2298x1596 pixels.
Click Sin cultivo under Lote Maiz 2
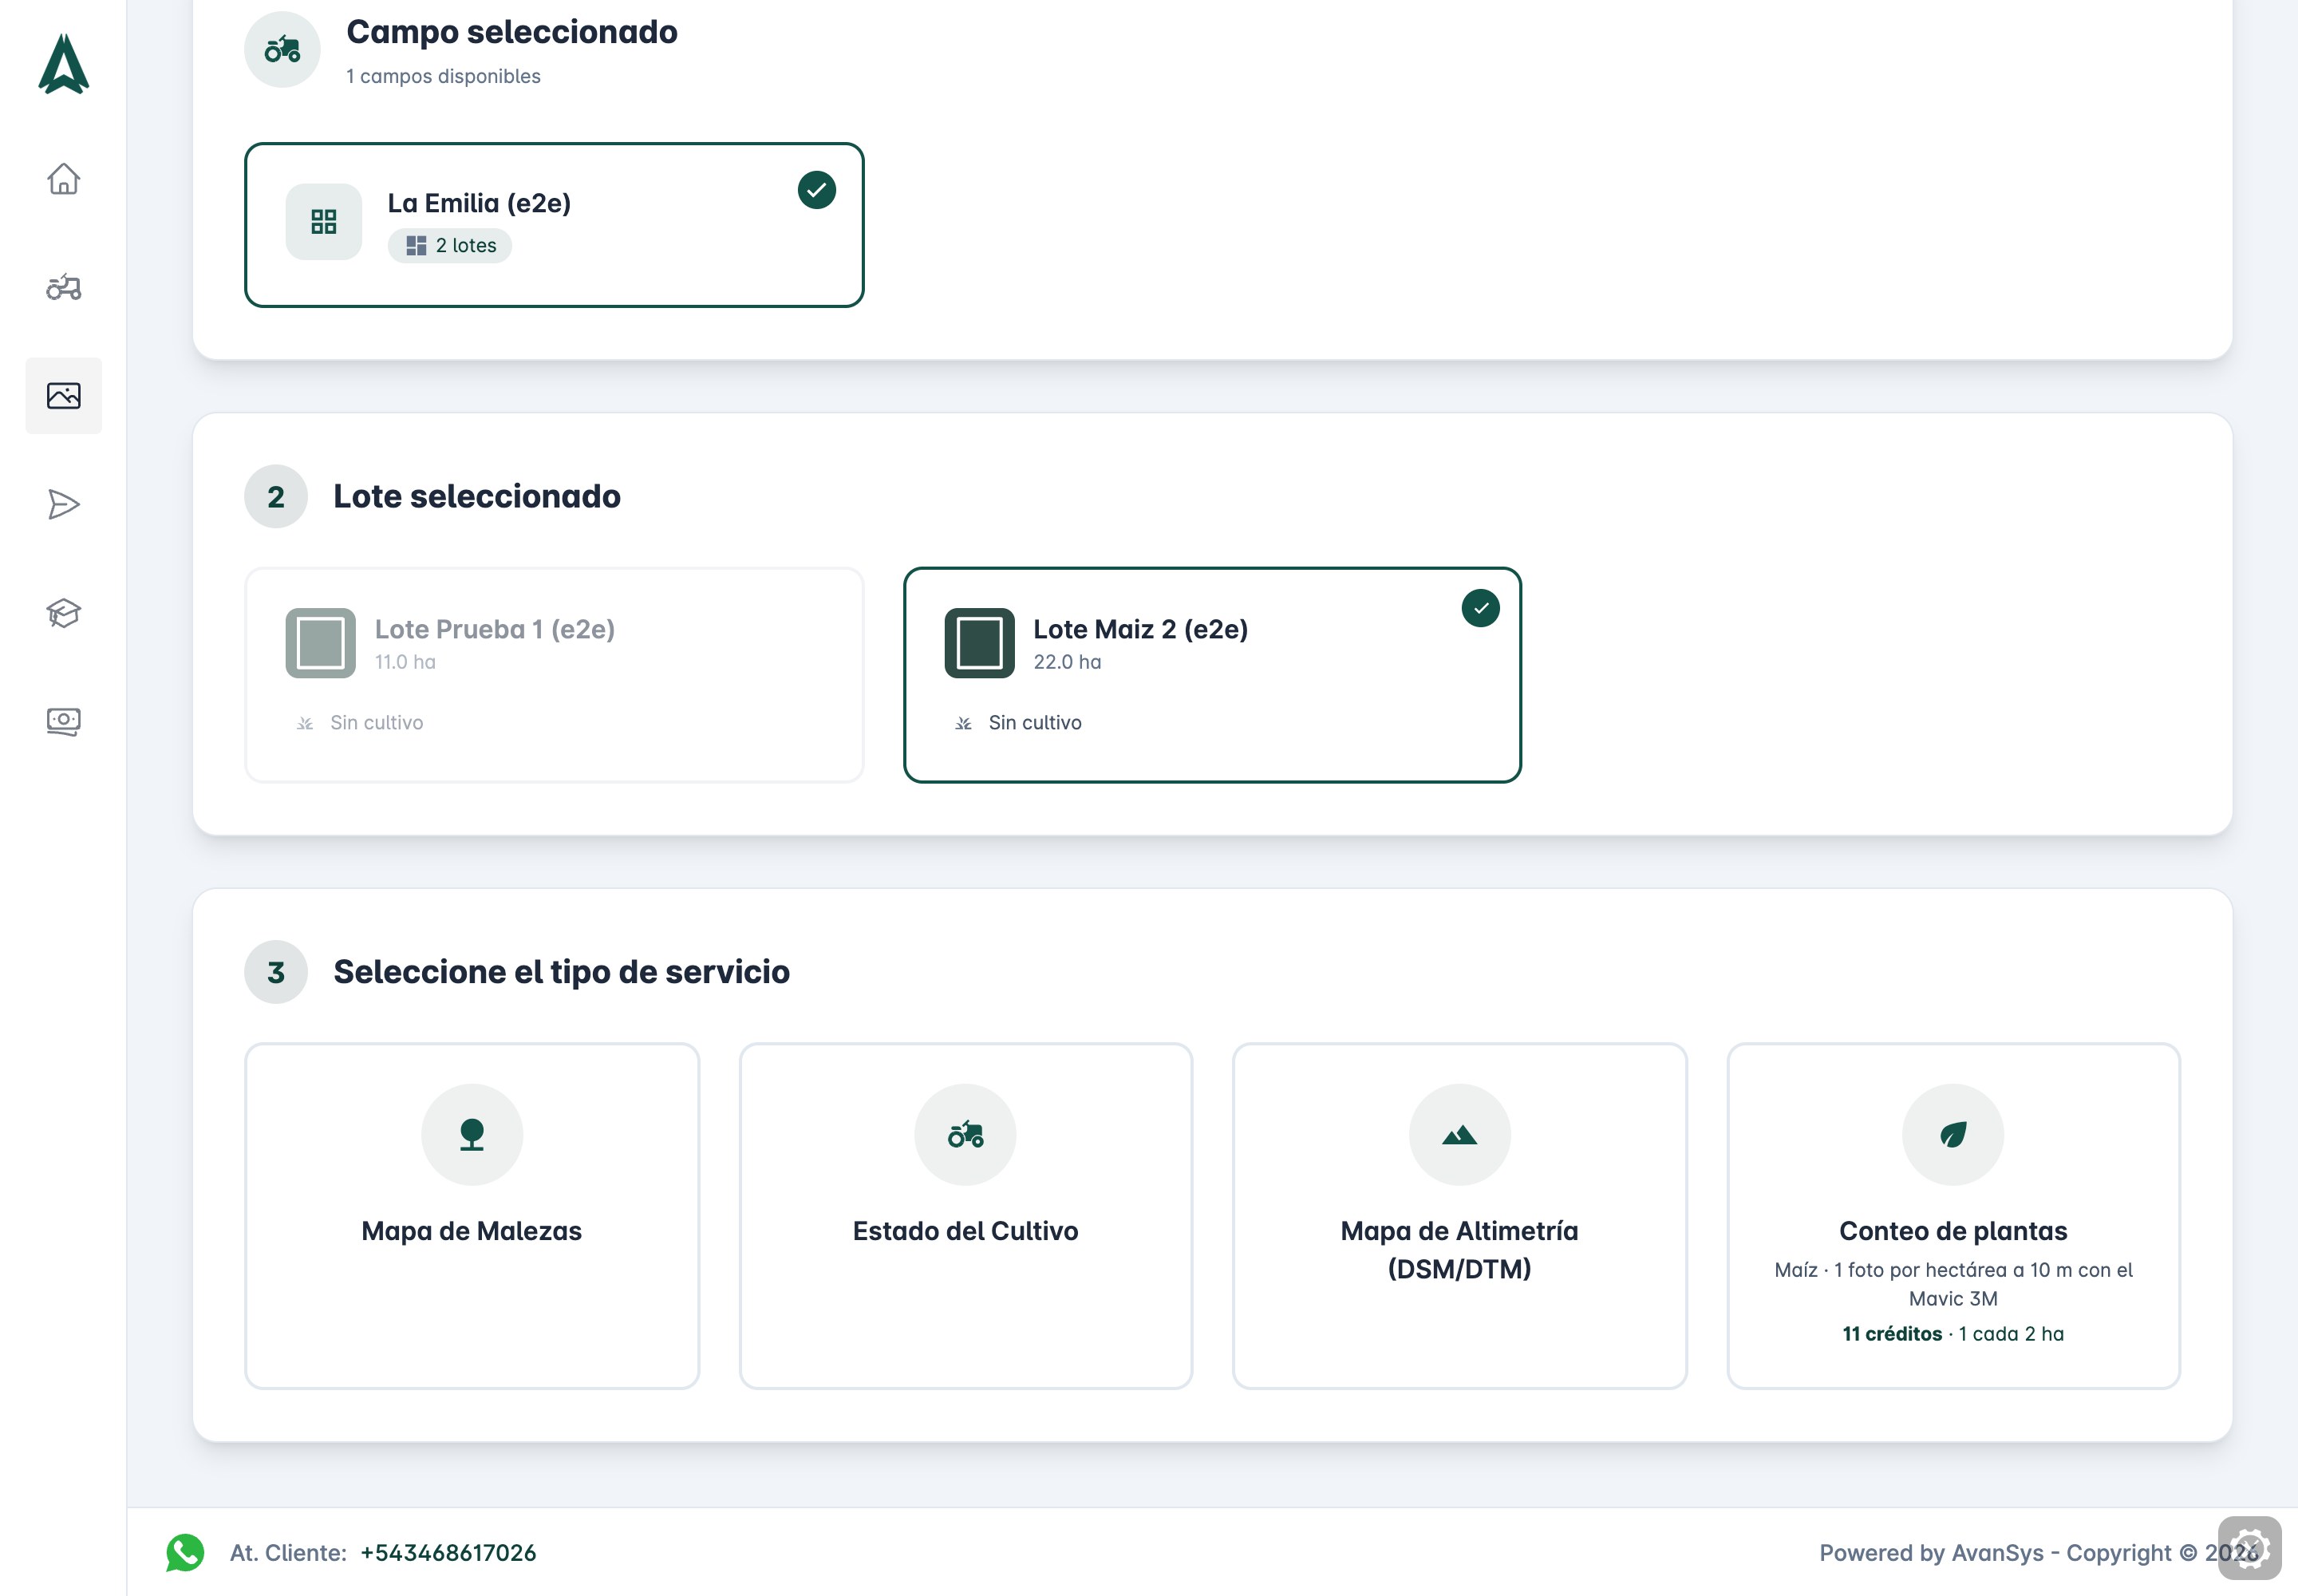pyautogui.click(x=1035, y=723)
